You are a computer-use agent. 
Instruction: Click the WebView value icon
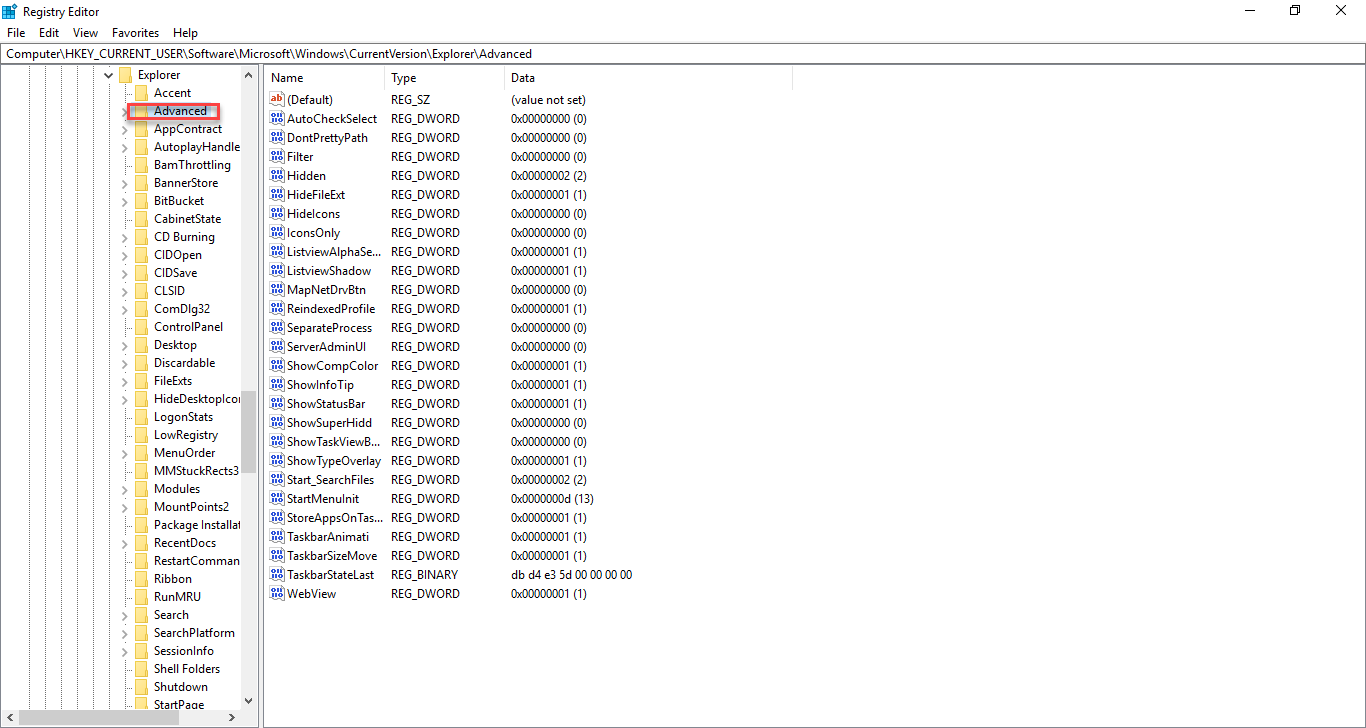tap(277, 594)
